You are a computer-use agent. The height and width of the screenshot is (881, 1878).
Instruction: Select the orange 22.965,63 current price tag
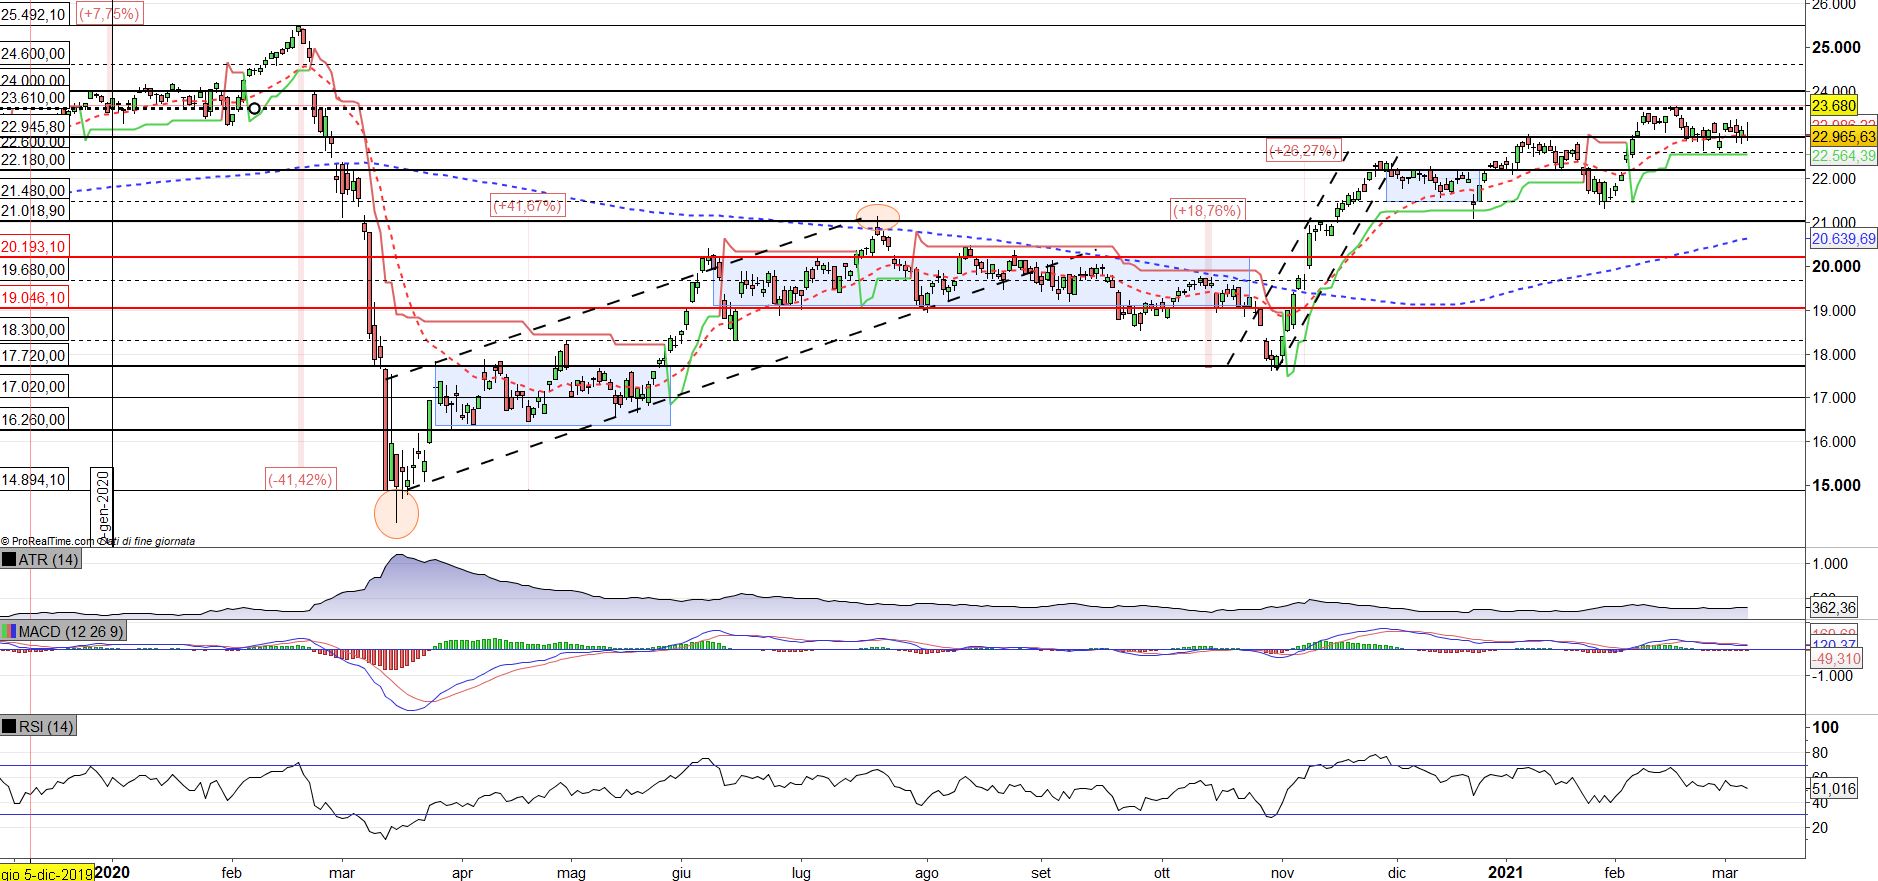point(1843,137)
